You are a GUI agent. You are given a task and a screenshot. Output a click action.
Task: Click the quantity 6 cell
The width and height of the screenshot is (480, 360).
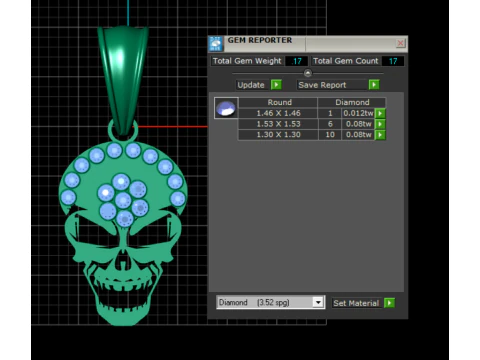(x=330, y=124)
